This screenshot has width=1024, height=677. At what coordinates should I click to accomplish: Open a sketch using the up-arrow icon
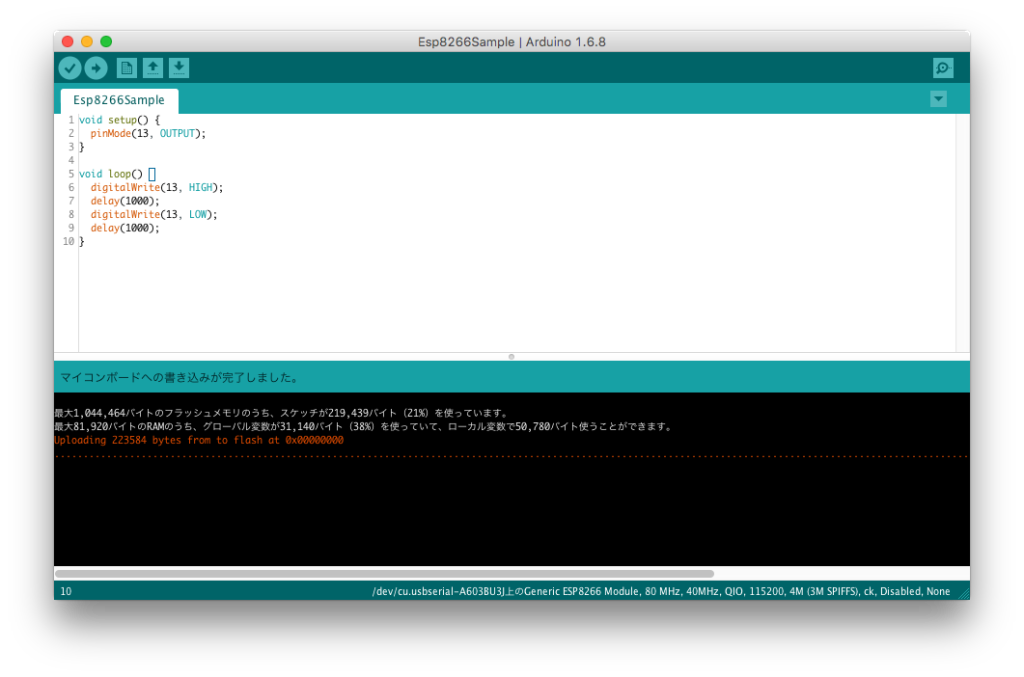pos(153,68)
